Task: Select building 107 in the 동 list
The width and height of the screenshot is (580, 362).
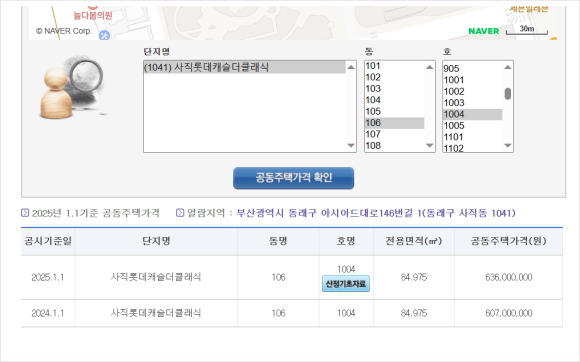Action: tap(394, 134)
